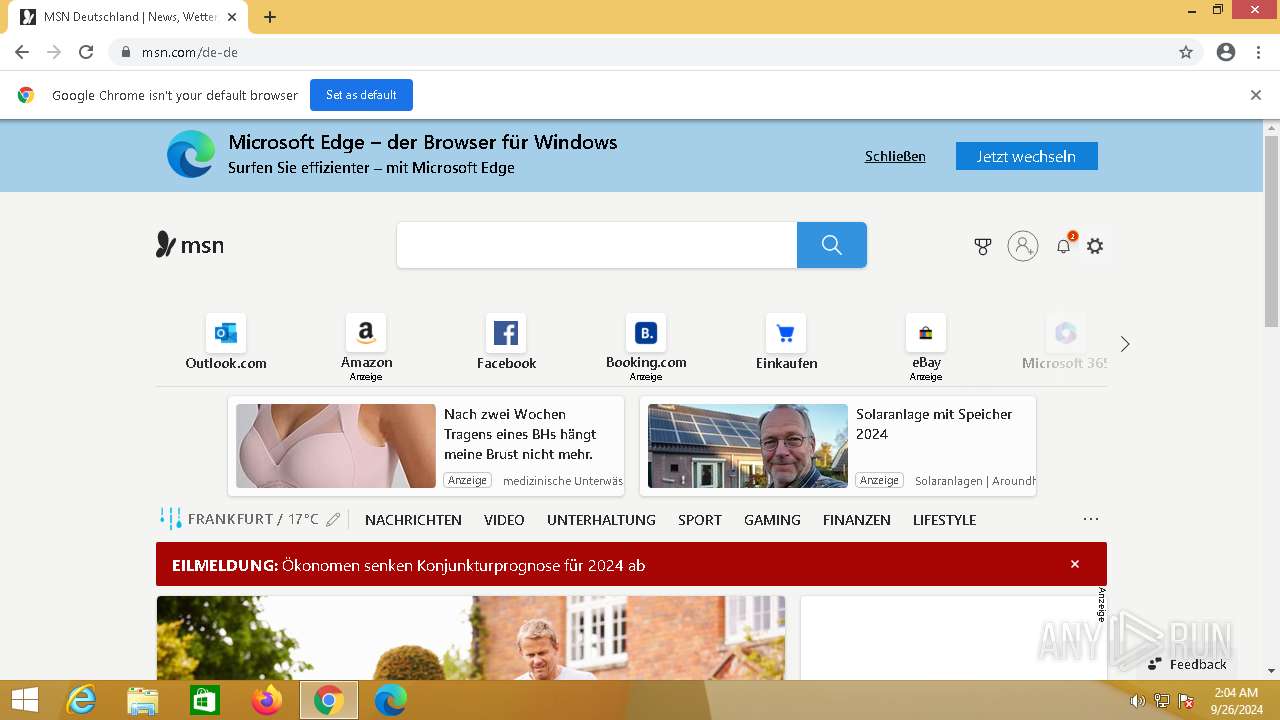This screenshot has width=1280, height=720.
Task: Launch Internet Explorer from taskbar
Action: (x=81, y=700)
